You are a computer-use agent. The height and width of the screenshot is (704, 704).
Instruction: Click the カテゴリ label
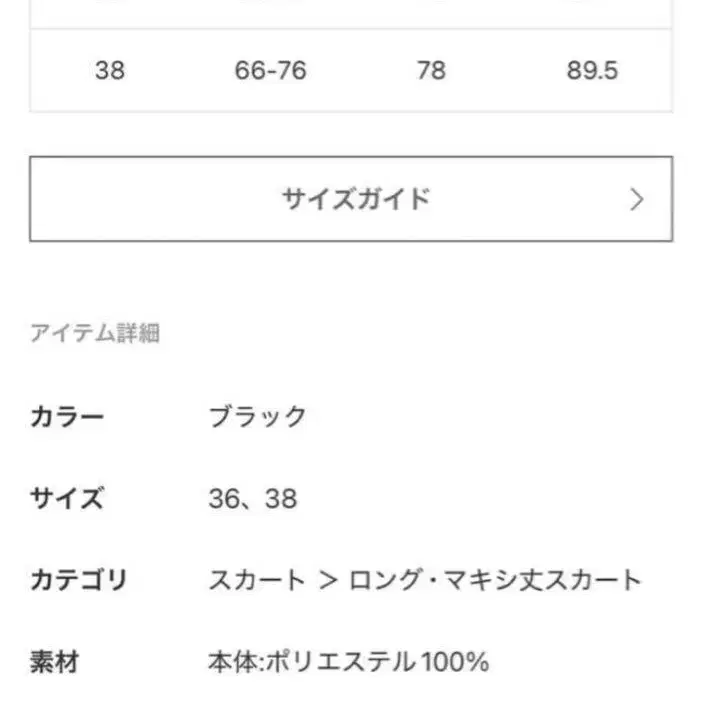click(x=79, y=579)
